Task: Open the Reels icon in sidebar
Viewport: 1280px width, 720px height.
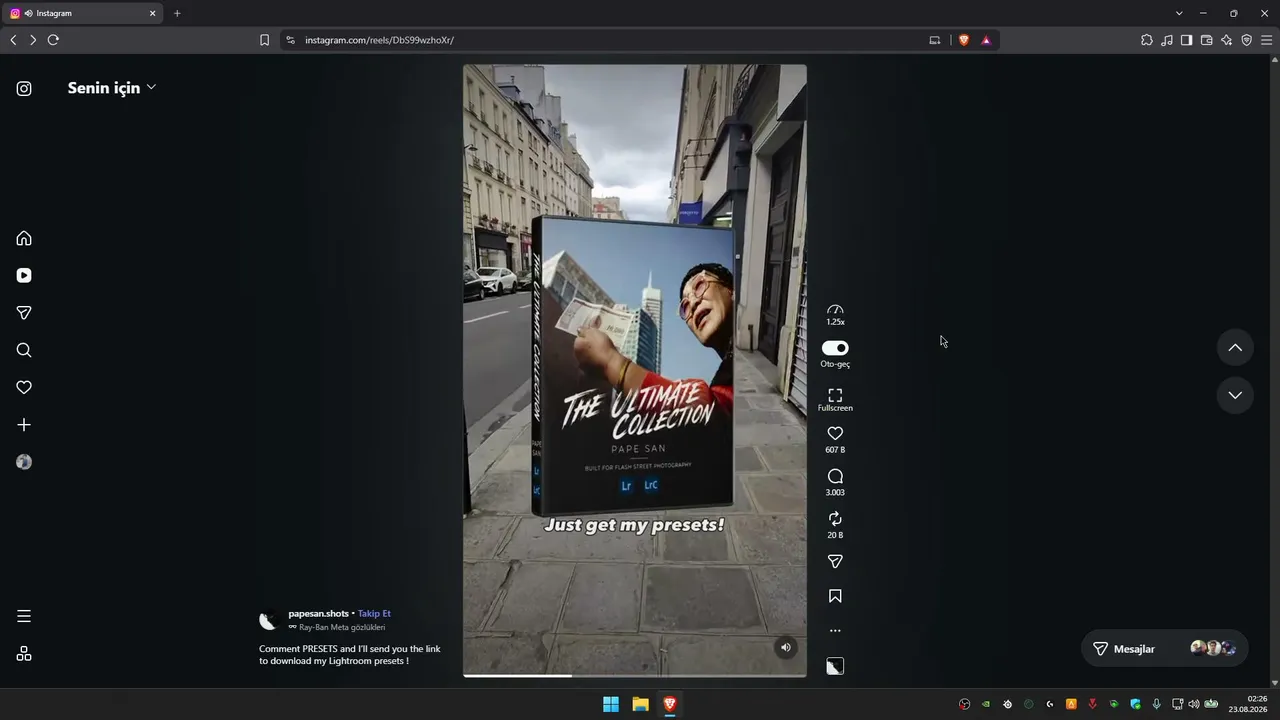Action: pyautogui.click(x=24, y=275)
